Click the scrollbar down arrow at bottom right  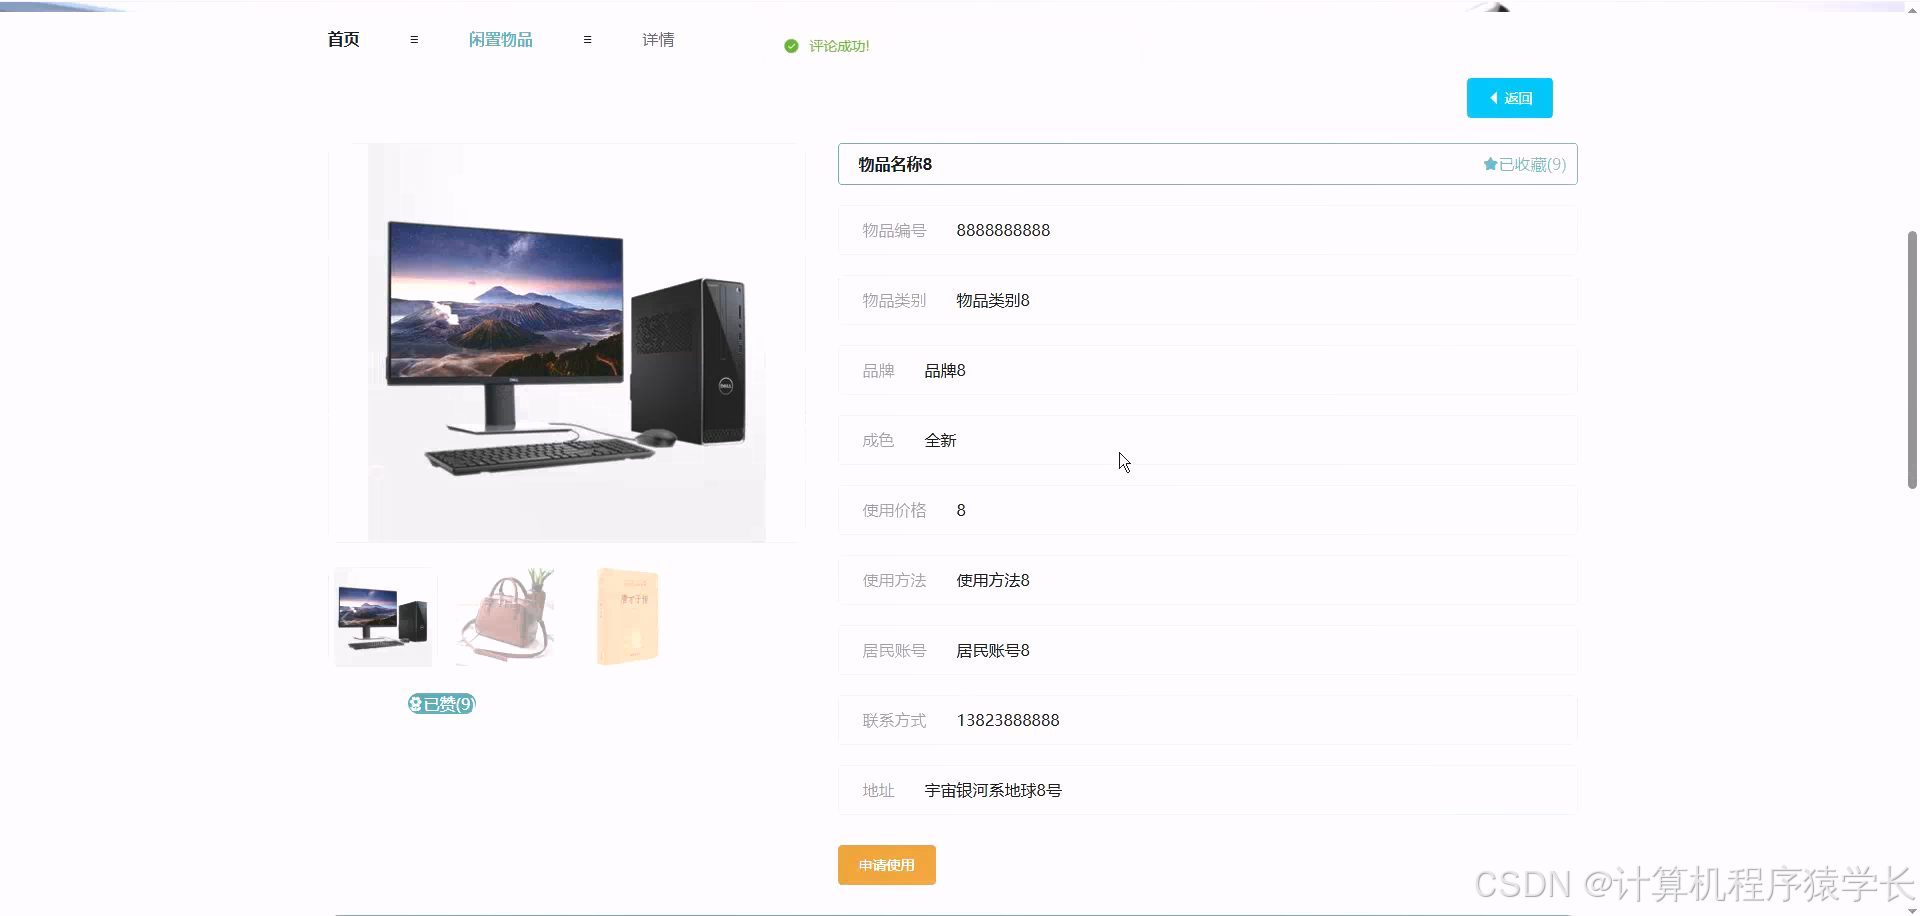coord(1909,908)
